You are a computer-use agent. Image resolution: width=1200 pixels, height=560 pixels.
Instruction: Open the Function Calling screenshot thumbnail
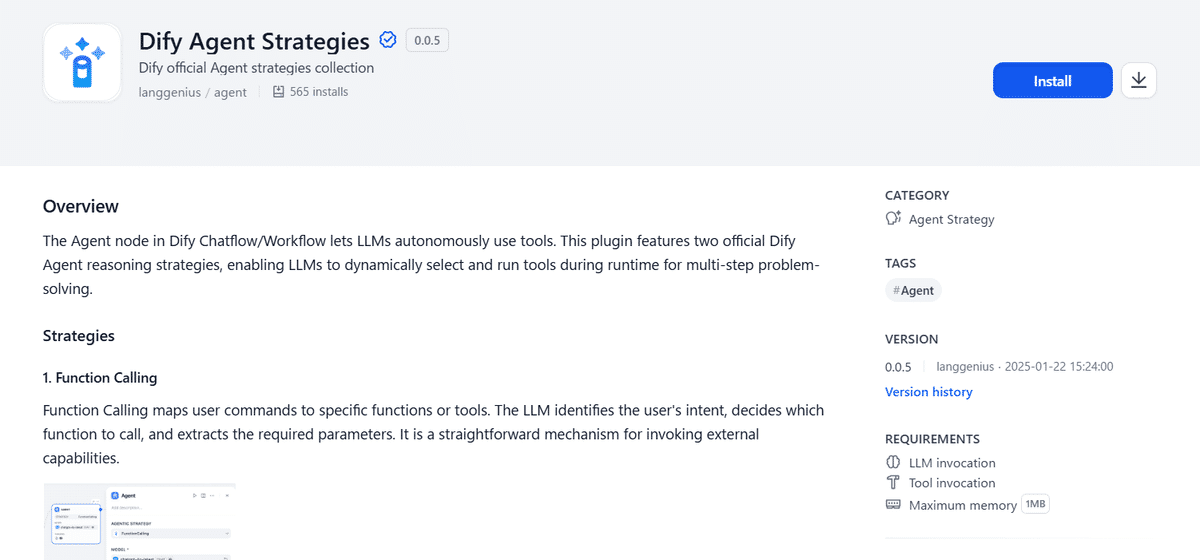click(140, 521)
